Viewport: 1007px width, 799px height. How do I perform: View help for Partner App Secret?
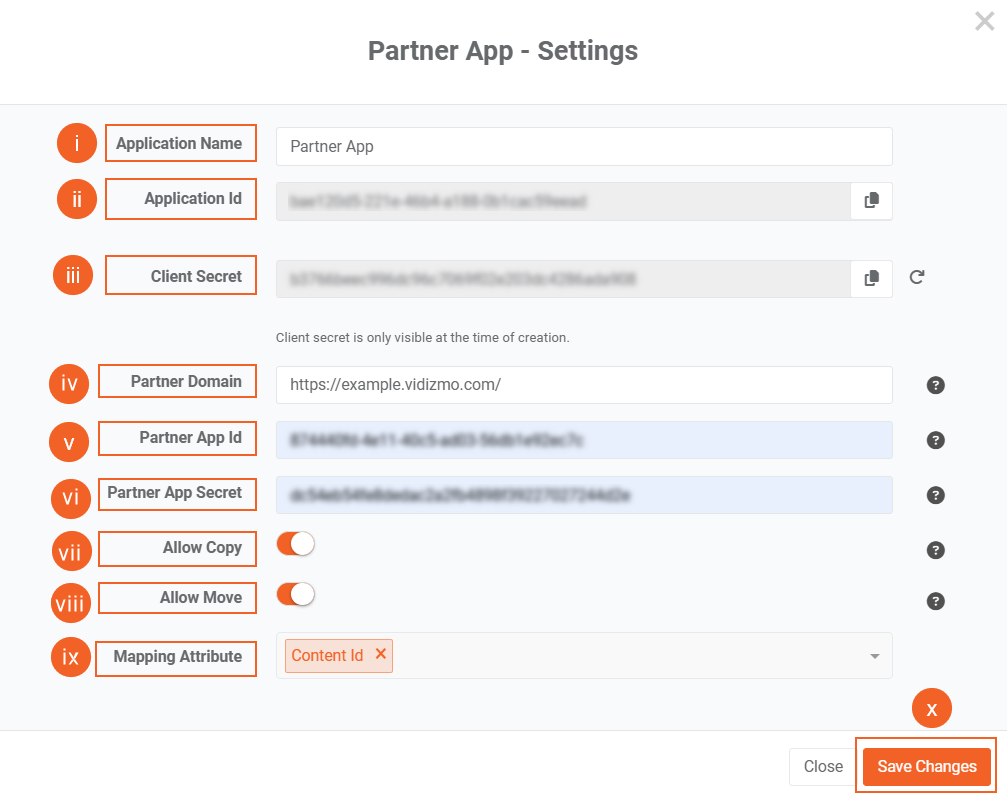[x=935, y=495]
